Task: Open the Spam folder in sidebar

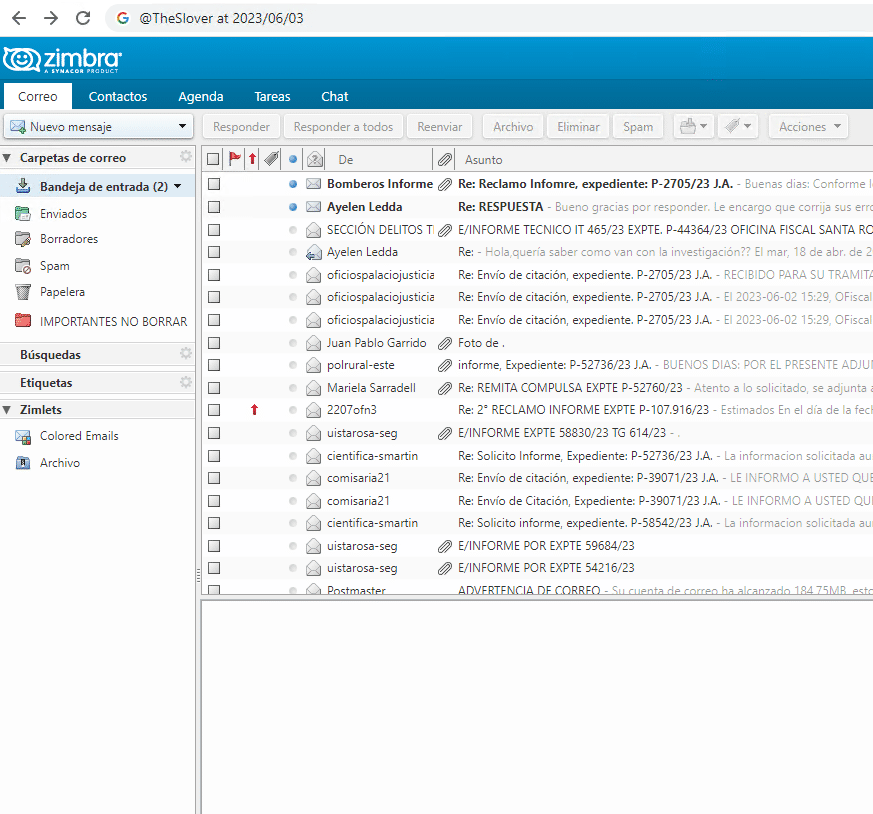Action: (55, 266)
